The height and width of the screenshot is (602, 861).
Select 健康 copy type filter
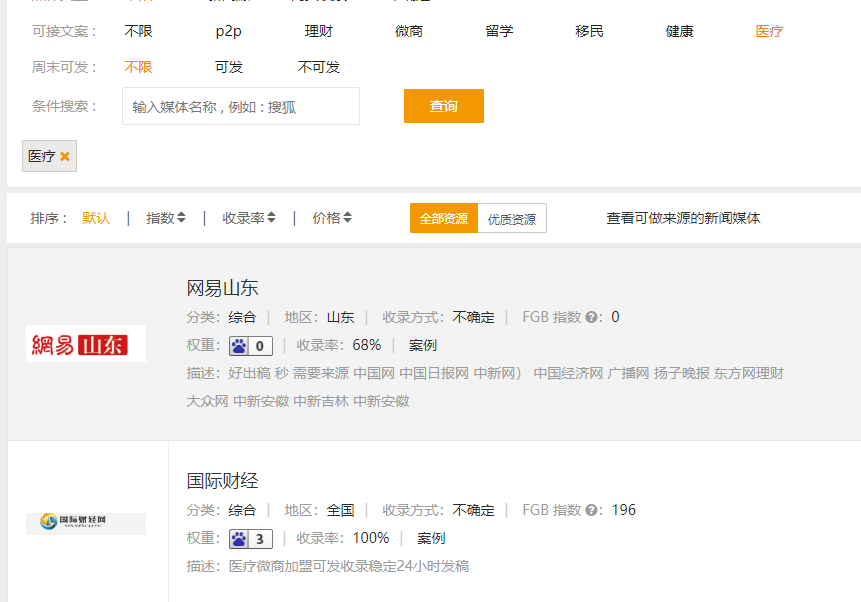[679, 31]
